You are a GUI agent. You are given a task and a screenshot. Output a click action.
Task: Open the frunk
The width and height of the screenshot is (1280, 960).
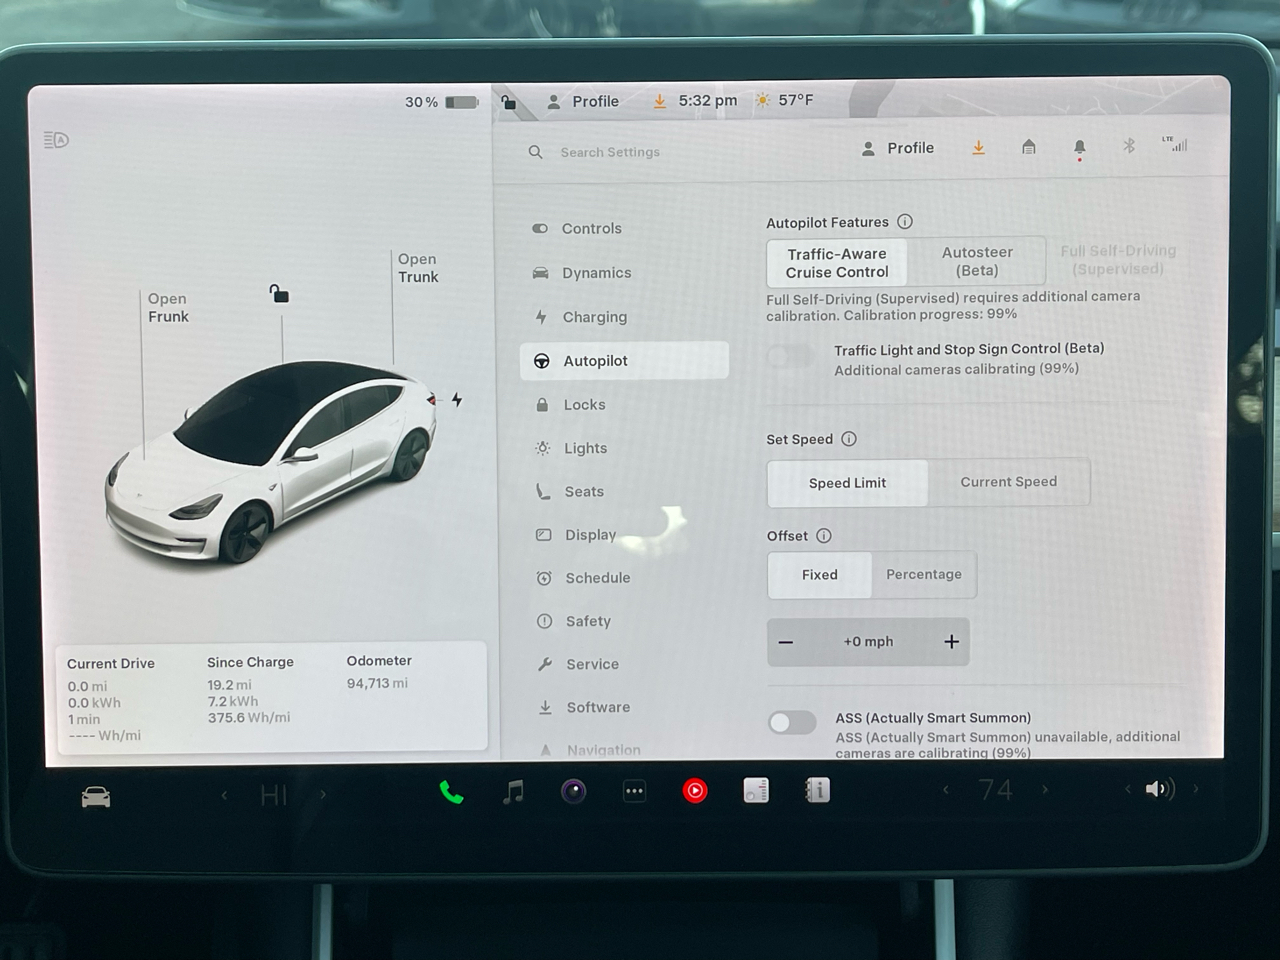[x=167, y=307]
